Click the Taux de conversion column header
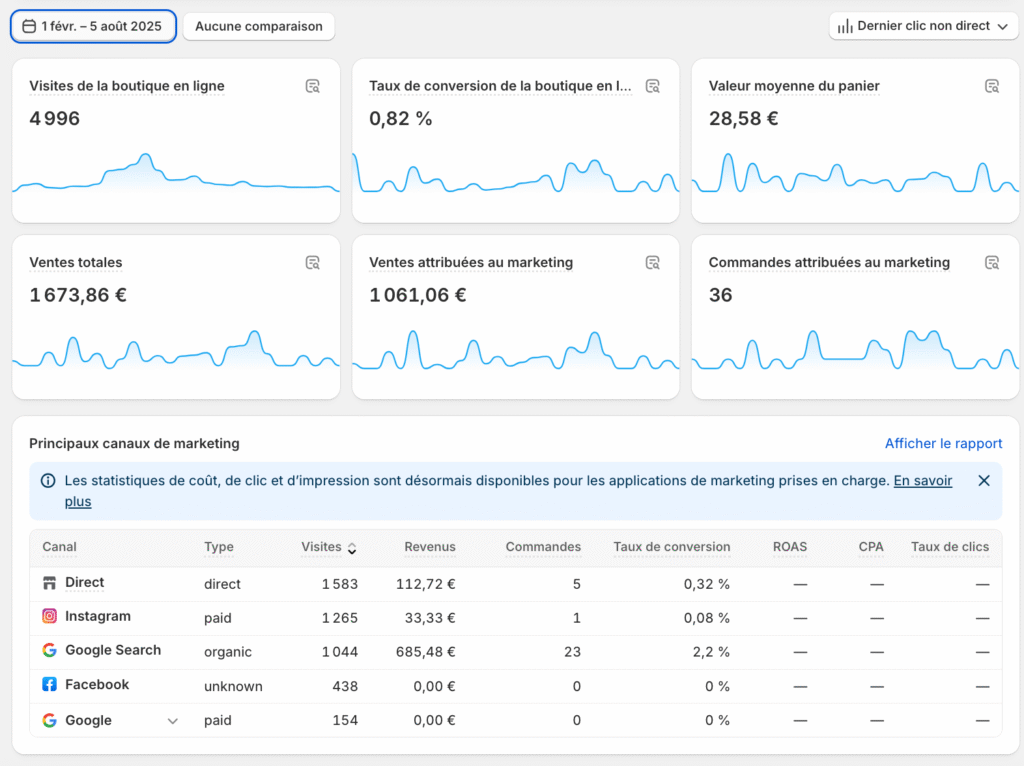Viewport: 1024px width, 766px height. (671, 547)
